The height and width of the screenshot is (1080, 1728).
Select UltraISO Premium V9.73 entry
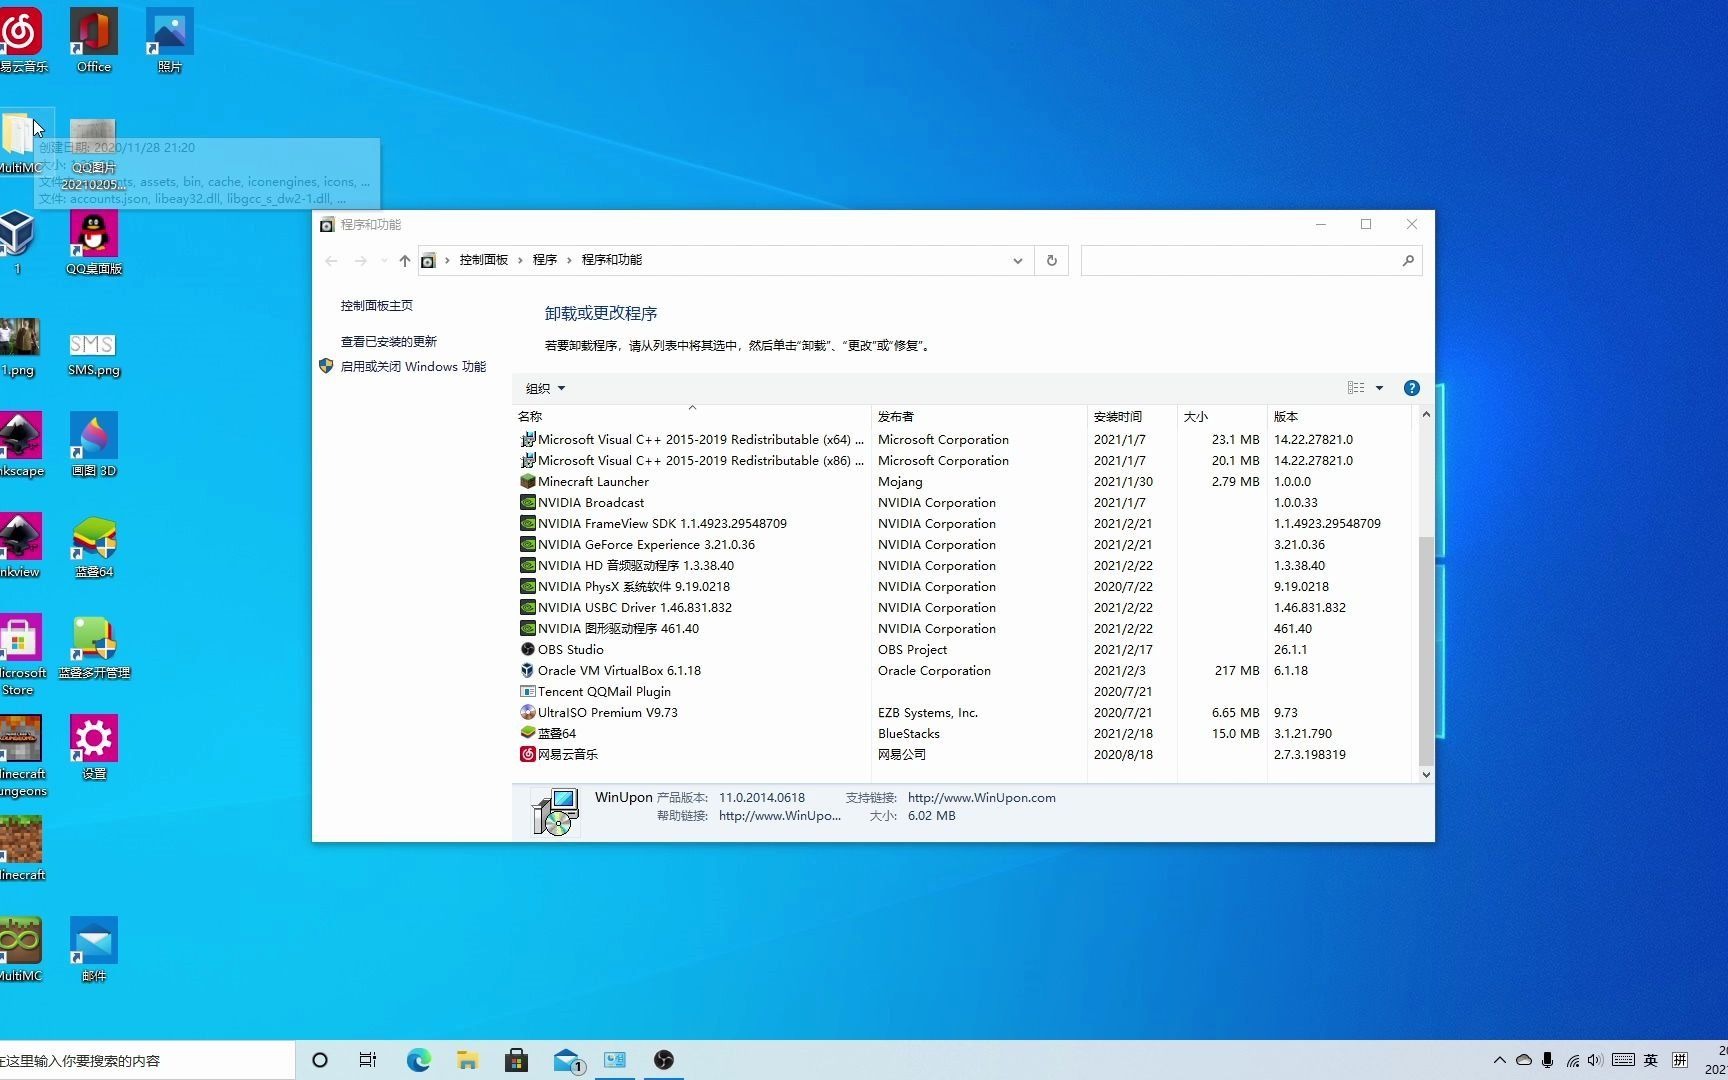964,713
